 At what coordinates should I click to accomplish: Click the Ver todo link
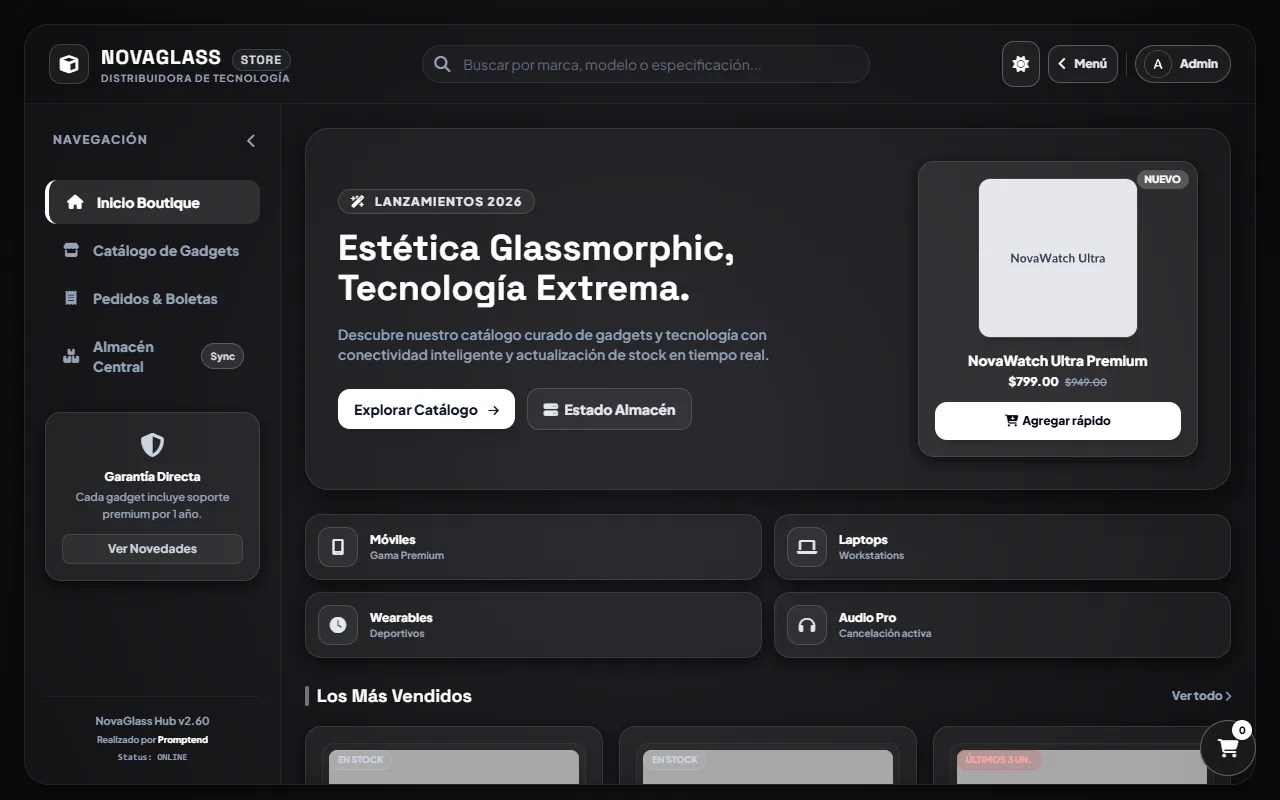(1201, 695)
